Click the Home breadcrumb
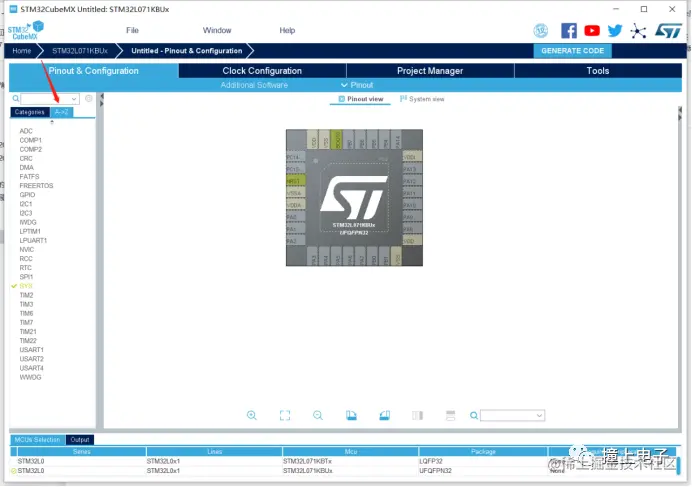Viewport: 692px width, 487px height. (x=22, y=51)
